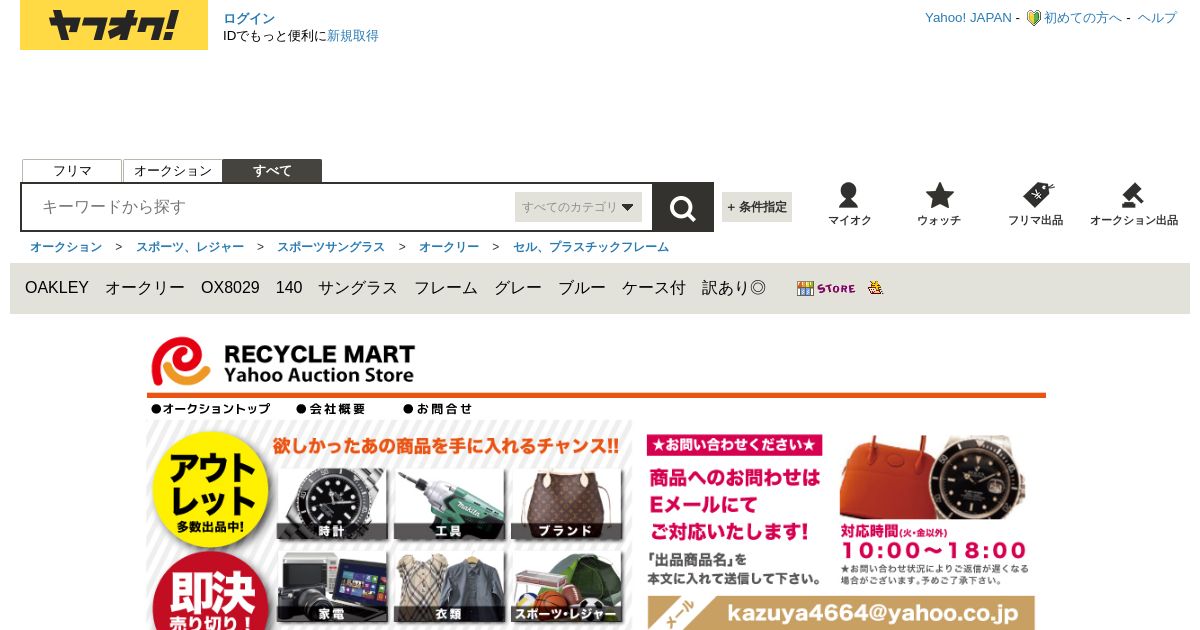Click the red 即決 売り切り badge
1200x630 pixels.
pos(210,592)
